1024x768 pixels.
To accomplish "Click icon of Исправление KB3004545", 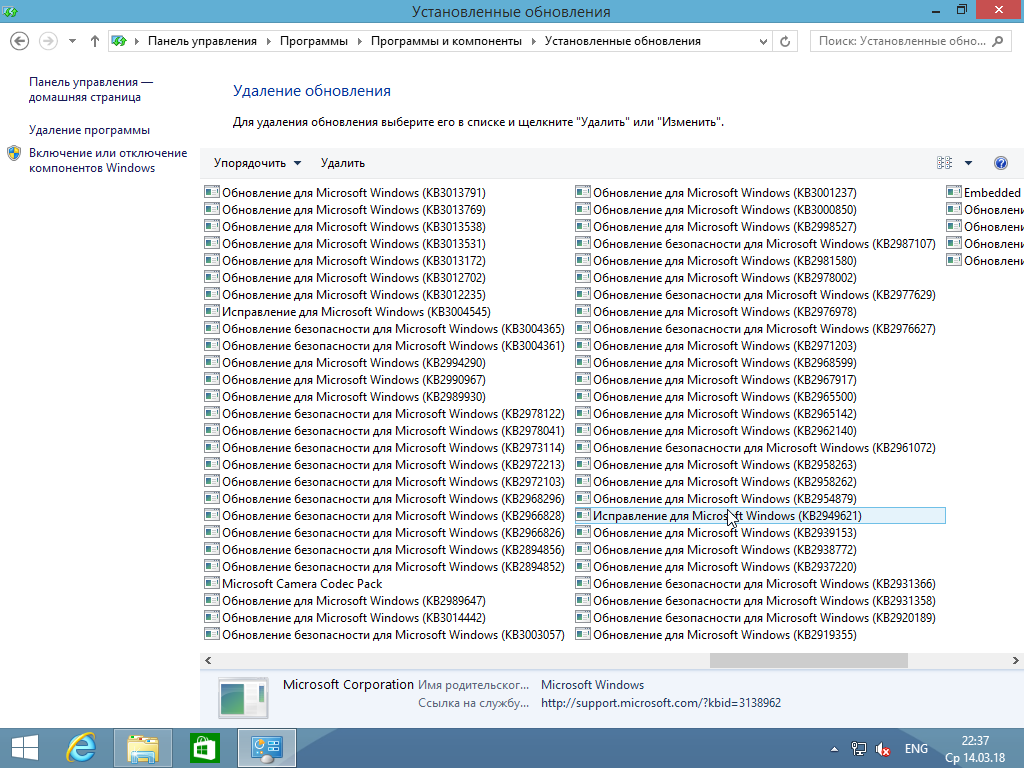I will click(x=212, y=311).
